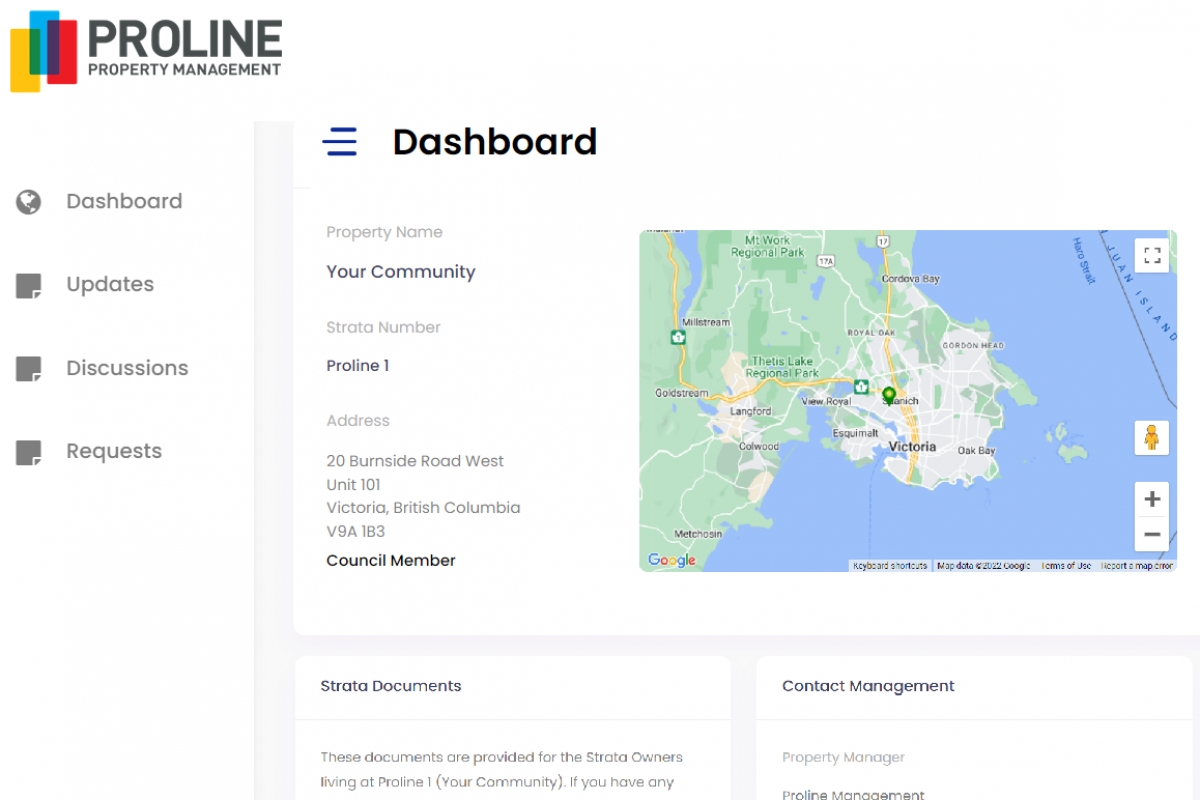The height and width of the screenshot is (800, 1200).
Task: Open the map Terms of Use link
Action: pos(1065,566)
